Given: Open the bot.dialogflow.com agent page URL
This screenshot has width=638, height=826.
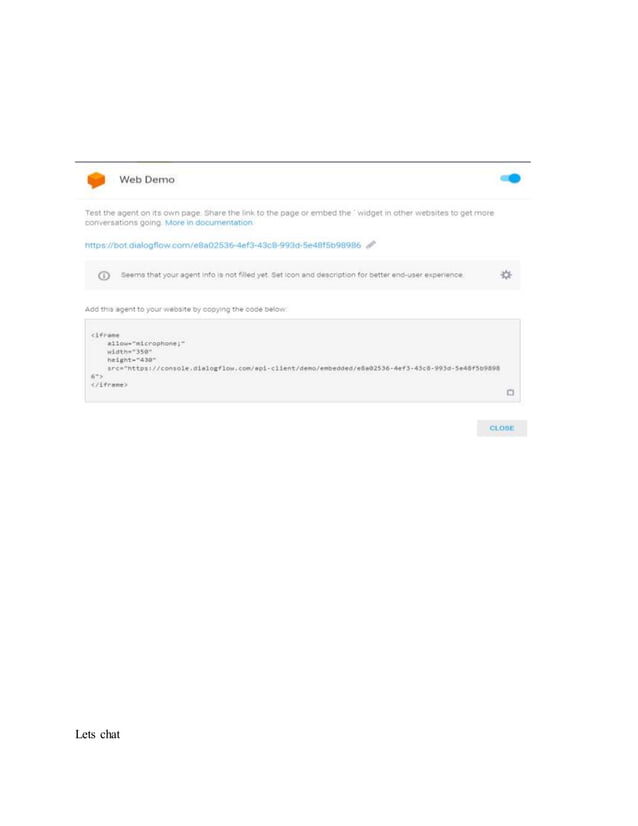Looking at the screenshot, I should pos(223,245).
